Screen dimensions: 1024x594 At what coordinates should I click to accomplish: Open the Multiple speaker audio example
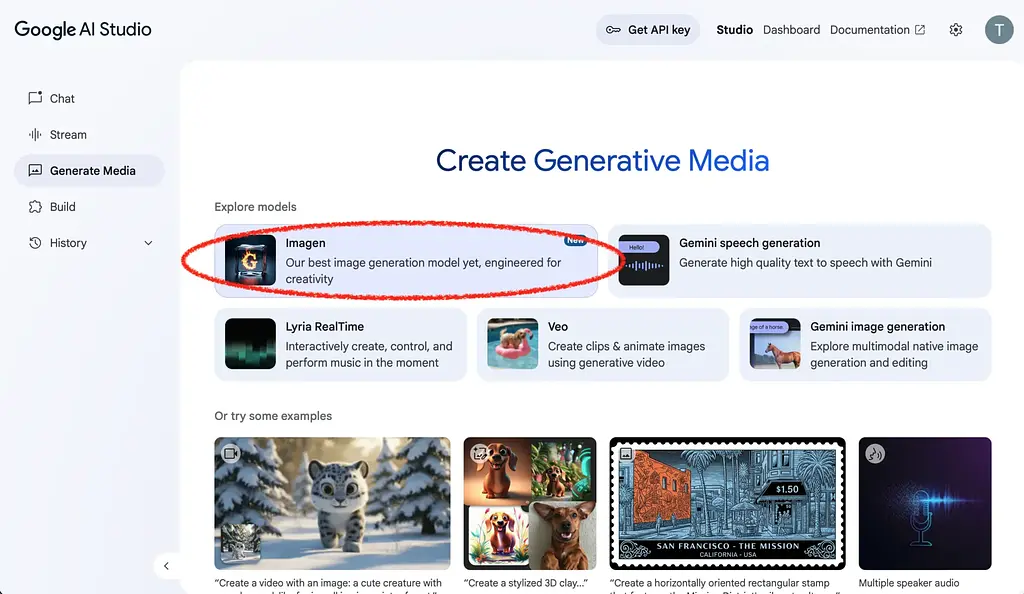coord(924,503)
